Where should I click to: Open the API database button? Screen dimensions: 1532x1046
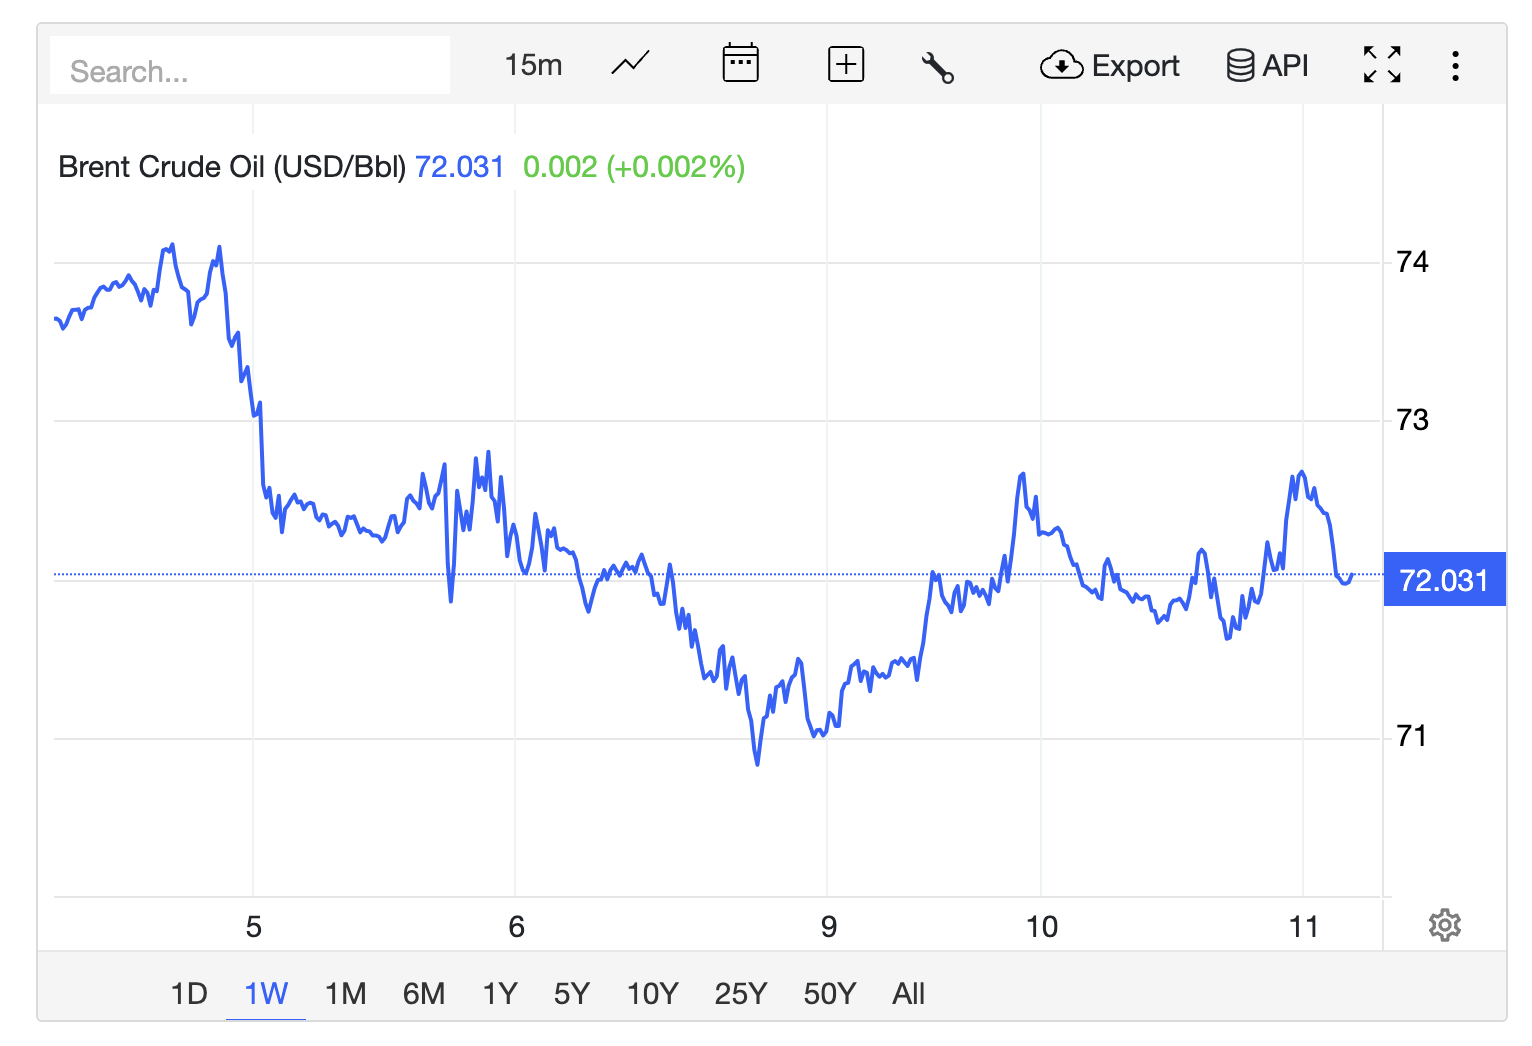(1267, 66)
